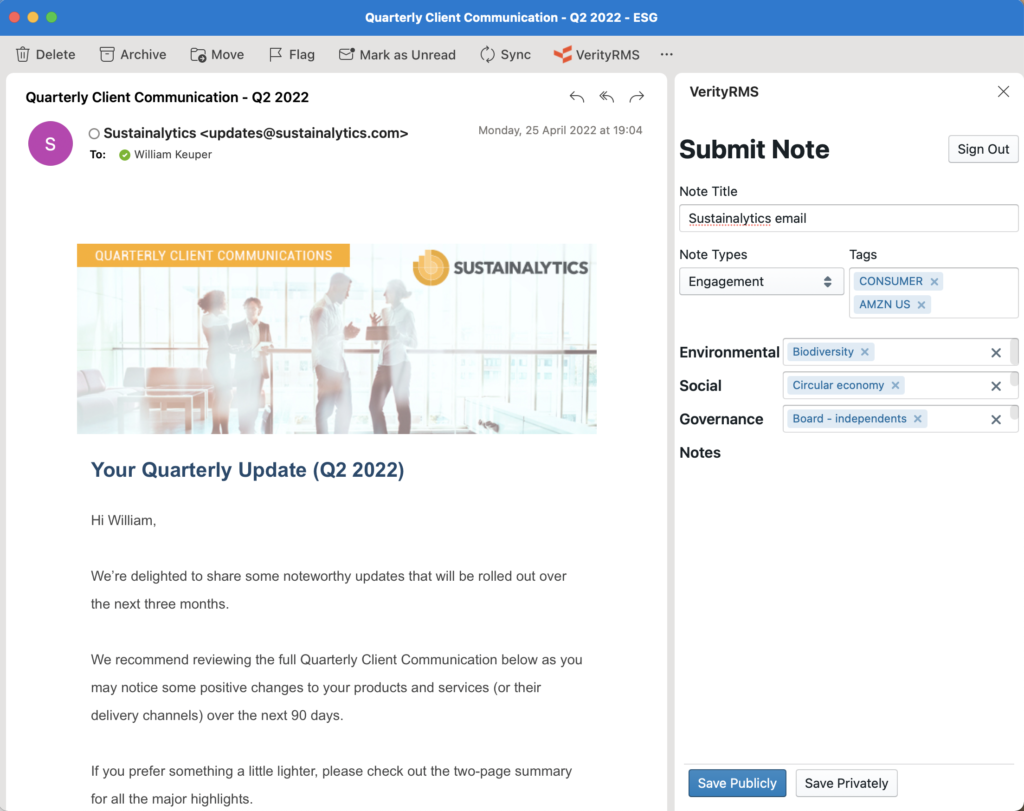Click into the Notes text area

click(x=848, y=611)
